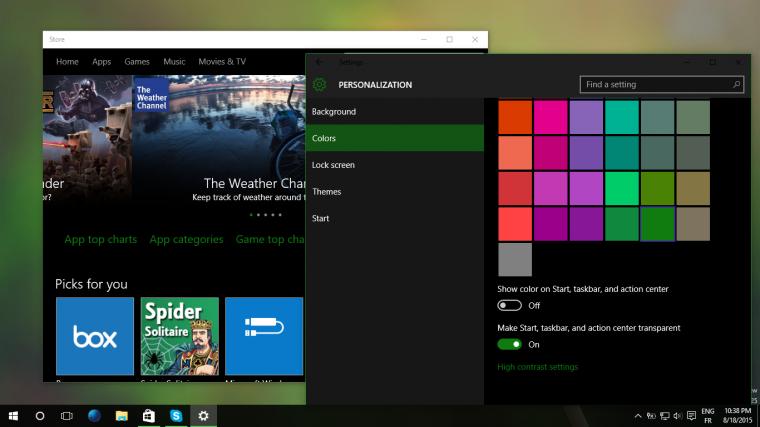Enable Show color on Start toggle
Screen dimensions: 760x427
509,305
